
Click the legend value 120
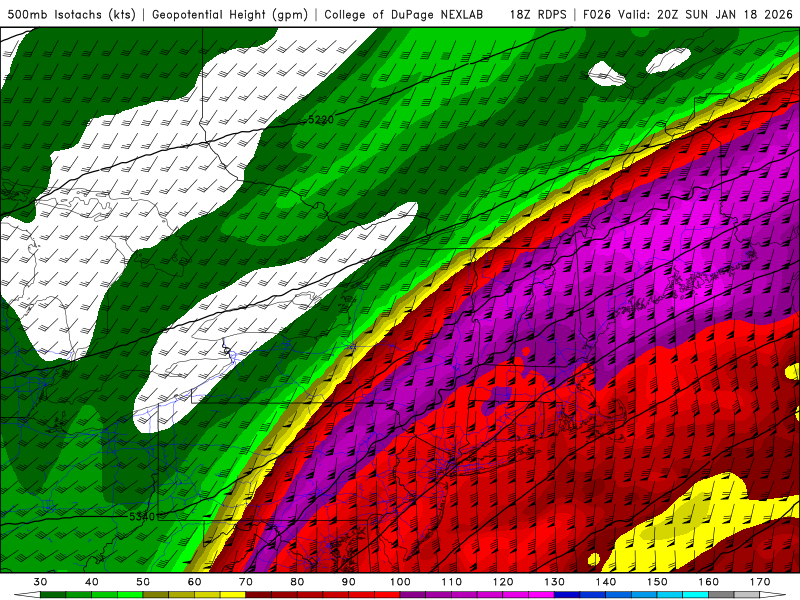[503, 582]
